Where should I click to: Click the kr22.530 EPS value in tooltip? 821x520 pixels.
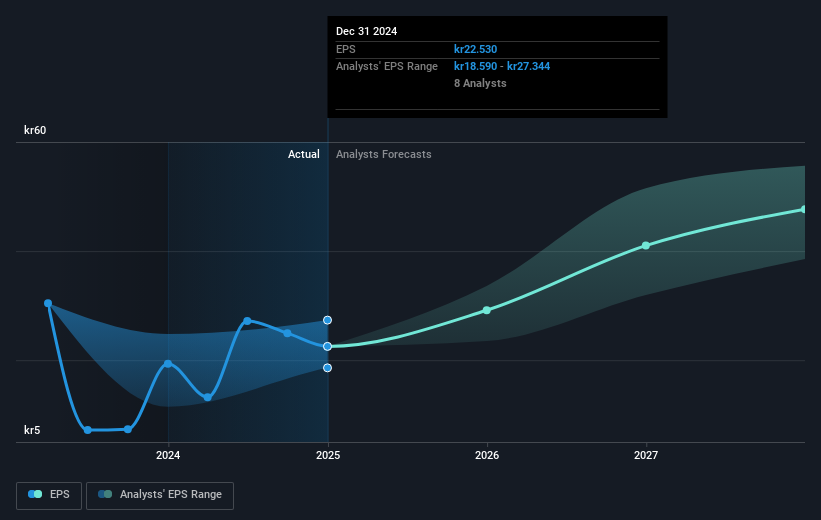(475, 49)
